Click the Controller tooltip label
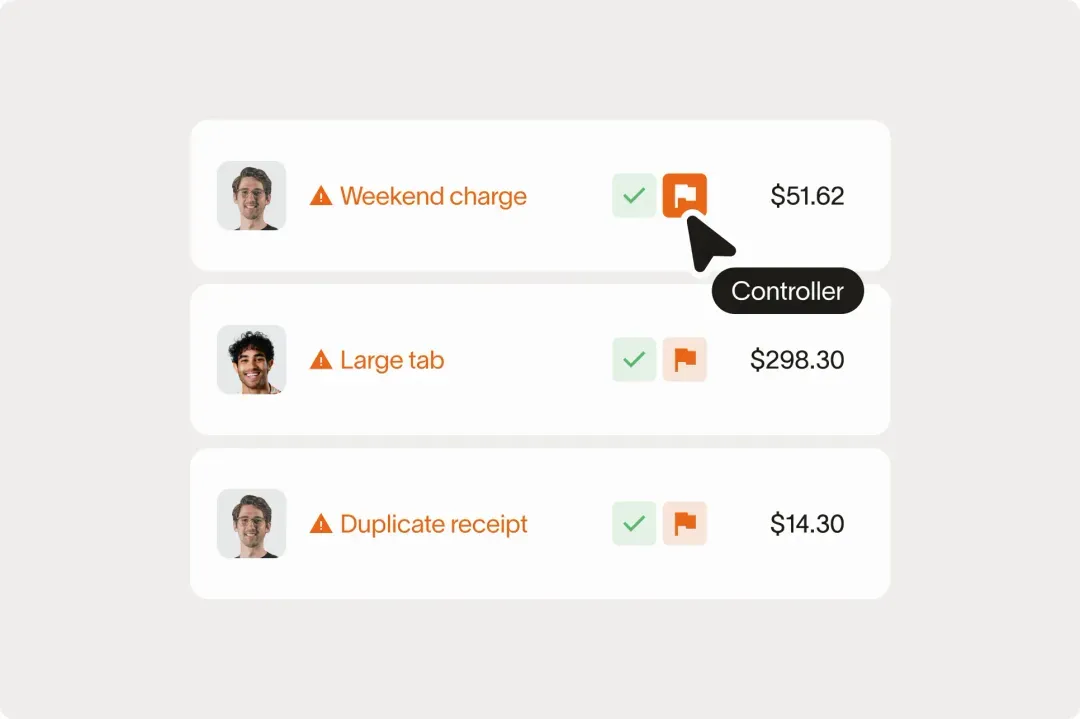The image size is (1080, 719). pos(787,291)
